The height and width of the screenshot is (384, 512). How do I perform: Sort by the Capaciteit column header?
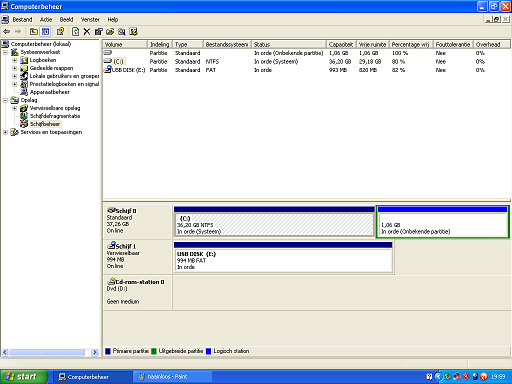[x=341, y=44]
